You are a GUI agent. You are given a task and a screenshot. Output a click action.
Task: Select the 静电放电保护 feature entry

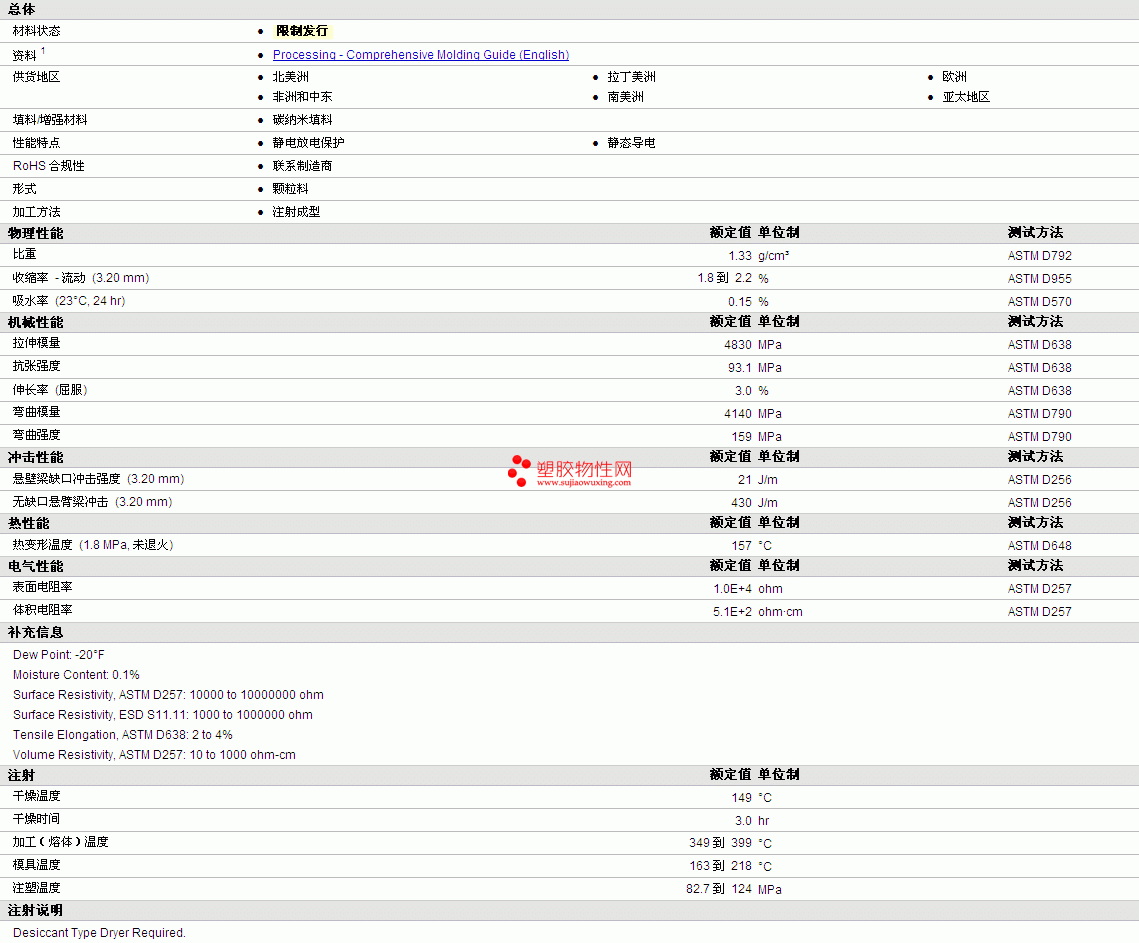pos(308,142)
